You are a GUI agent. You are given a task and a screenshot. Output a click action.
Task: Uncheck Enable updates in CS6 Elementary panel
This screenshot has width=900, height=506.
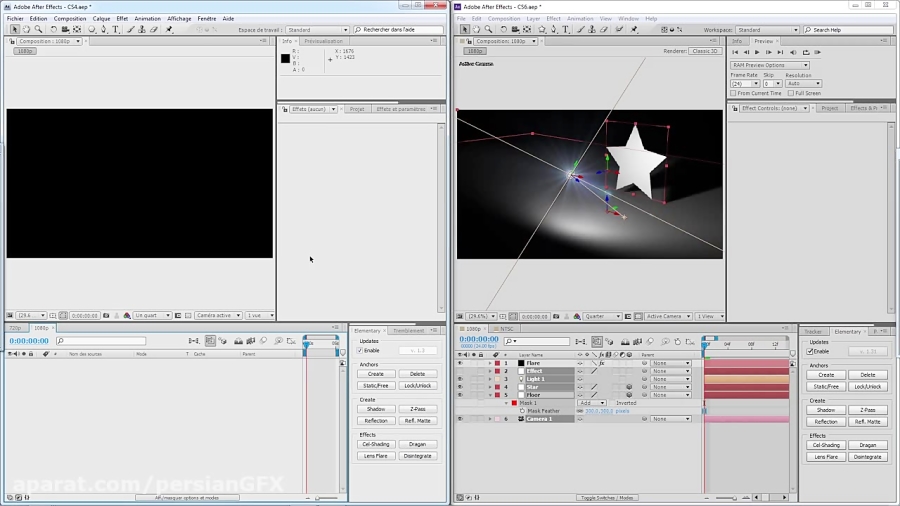(x=810, y=352)
